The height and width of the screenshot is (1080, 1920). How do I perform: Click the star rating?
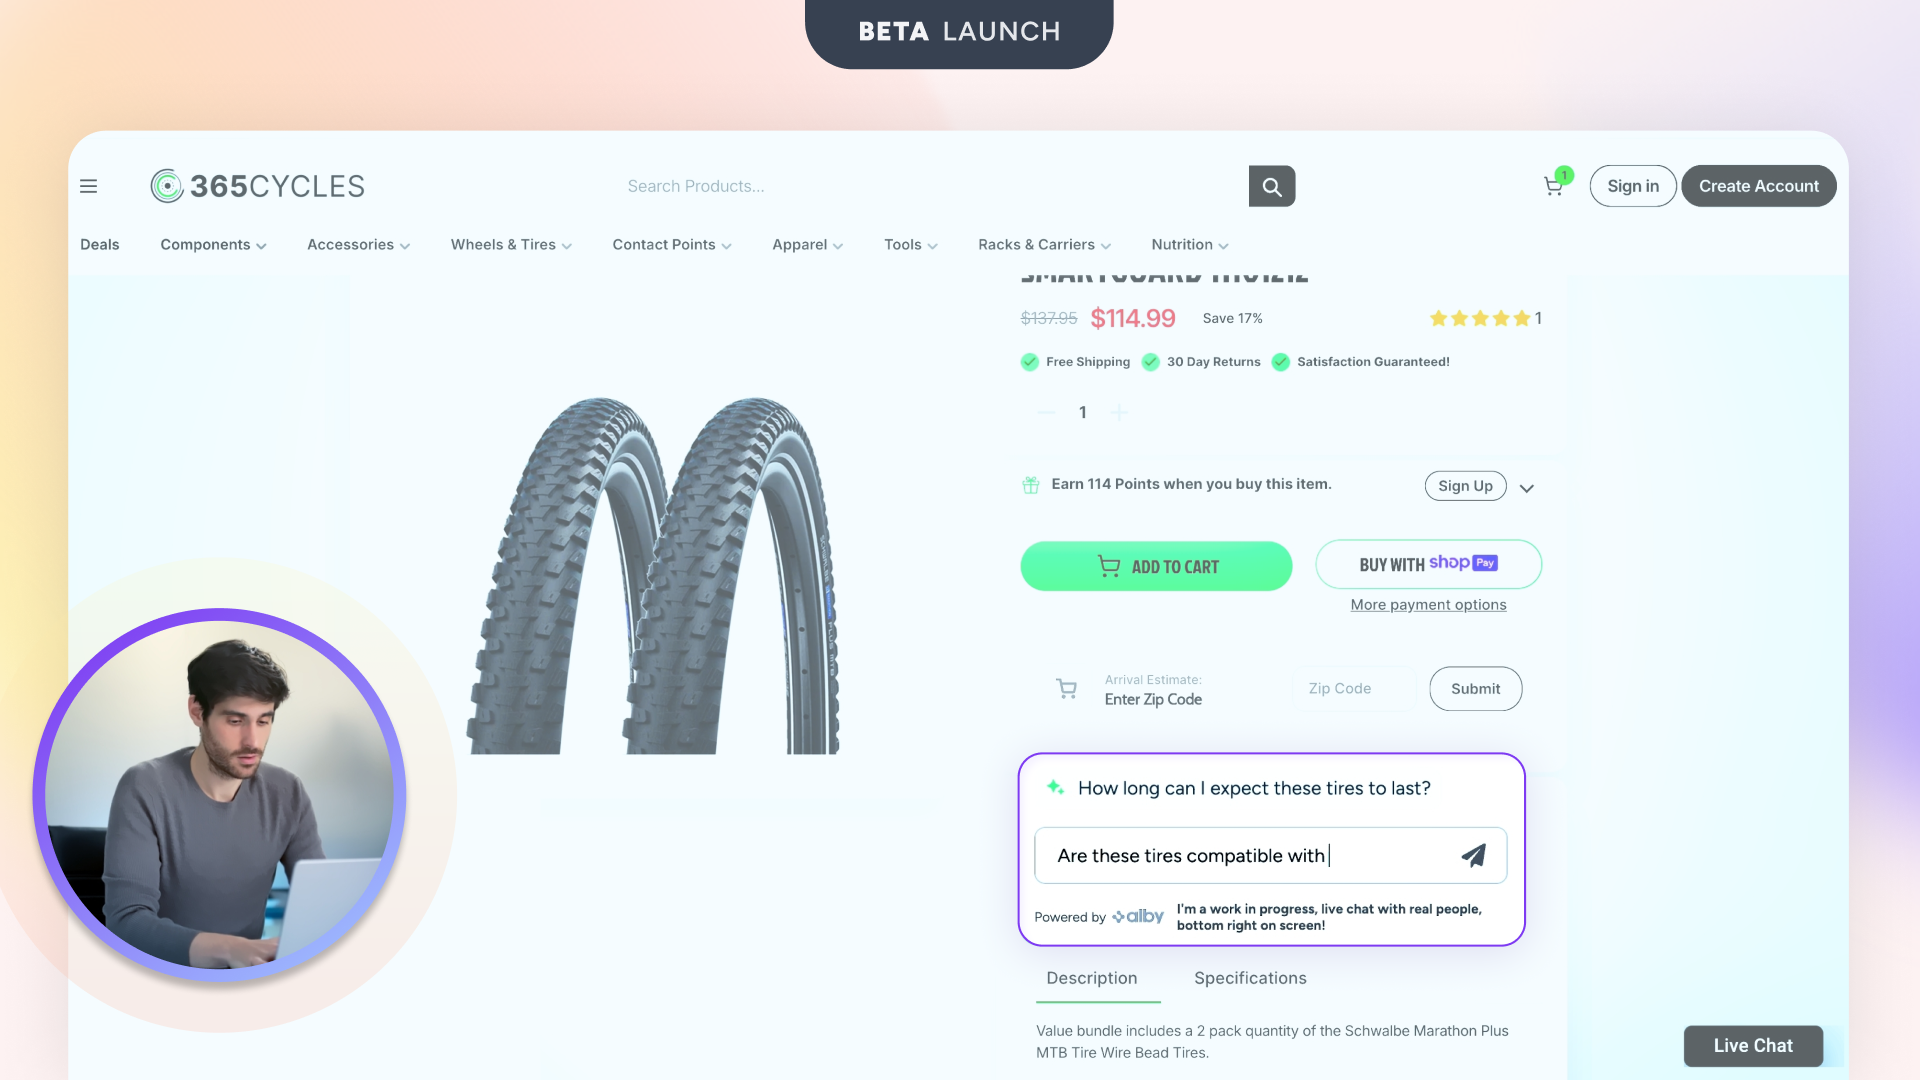[1480, 318]
